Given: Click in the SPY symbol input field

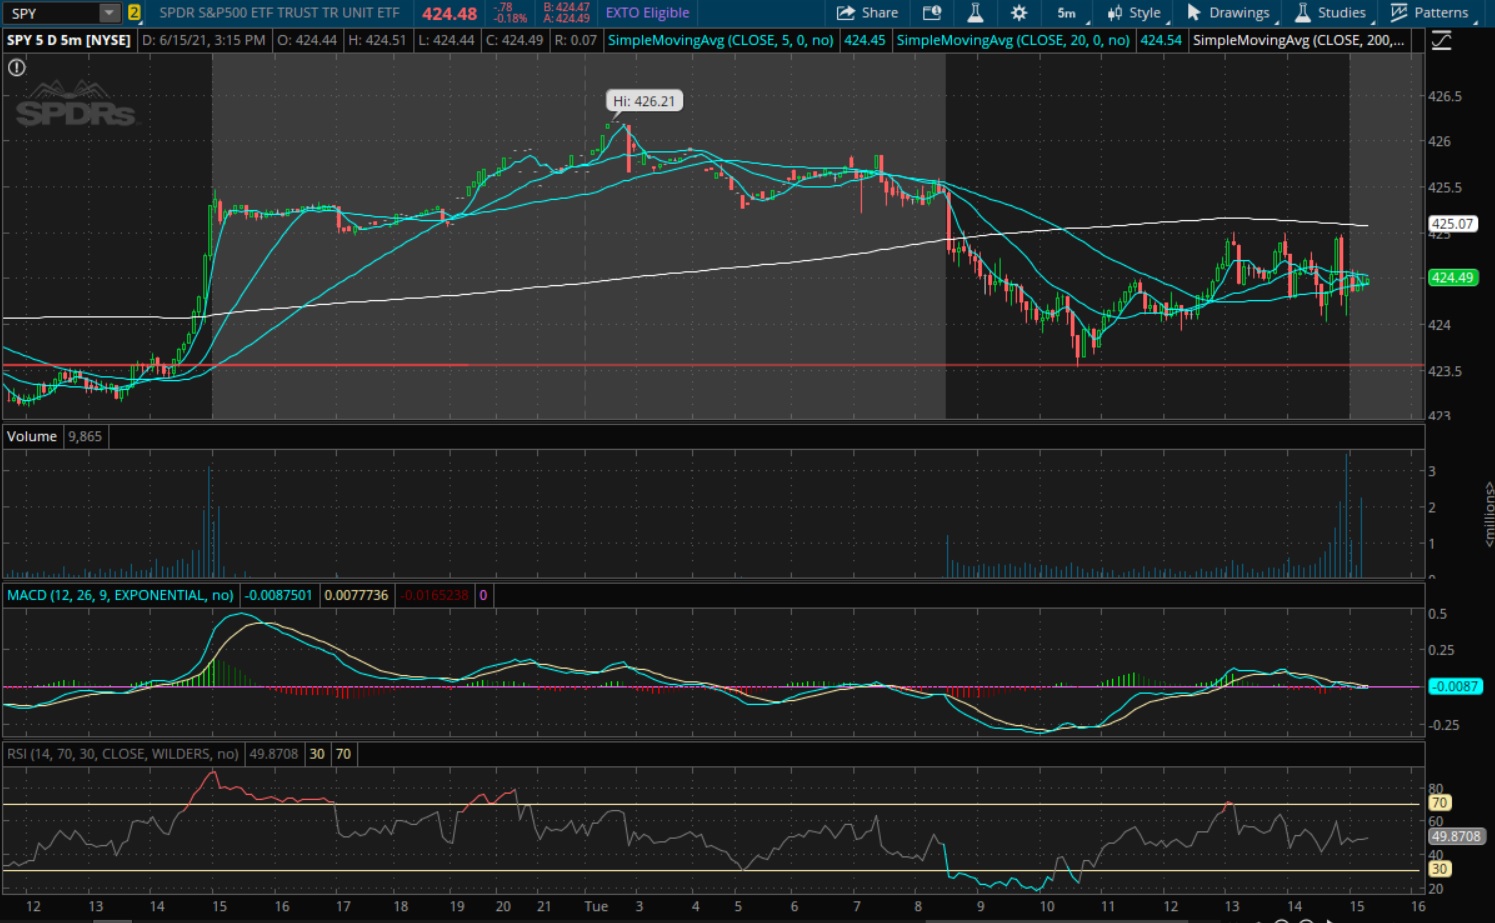Looking at the screenshot, I should tap(53, 13).
